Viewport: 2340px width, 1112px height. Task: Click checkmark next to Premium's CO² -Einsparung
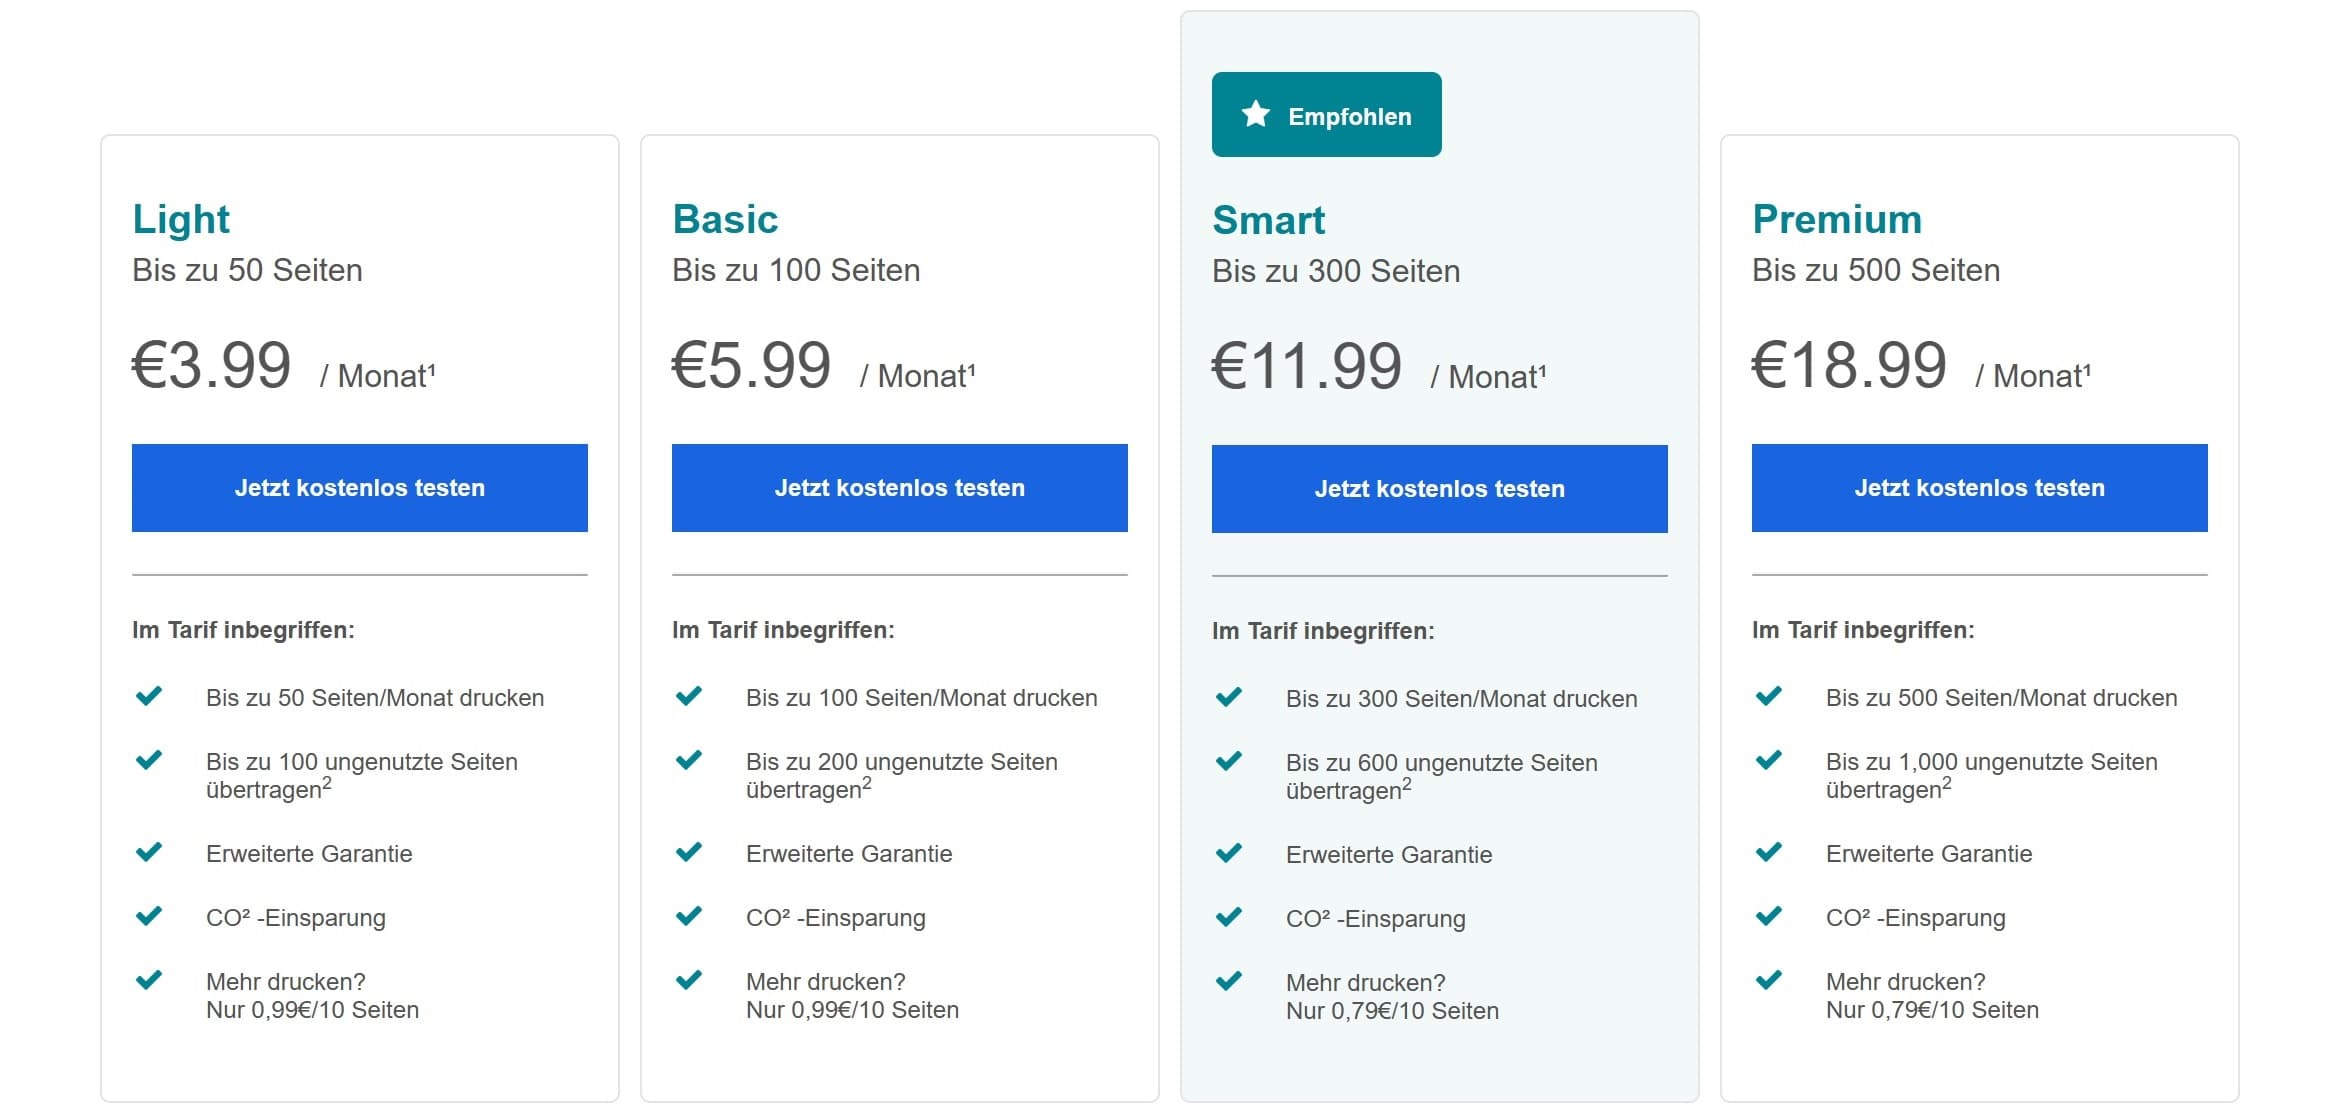[1769, 916]
